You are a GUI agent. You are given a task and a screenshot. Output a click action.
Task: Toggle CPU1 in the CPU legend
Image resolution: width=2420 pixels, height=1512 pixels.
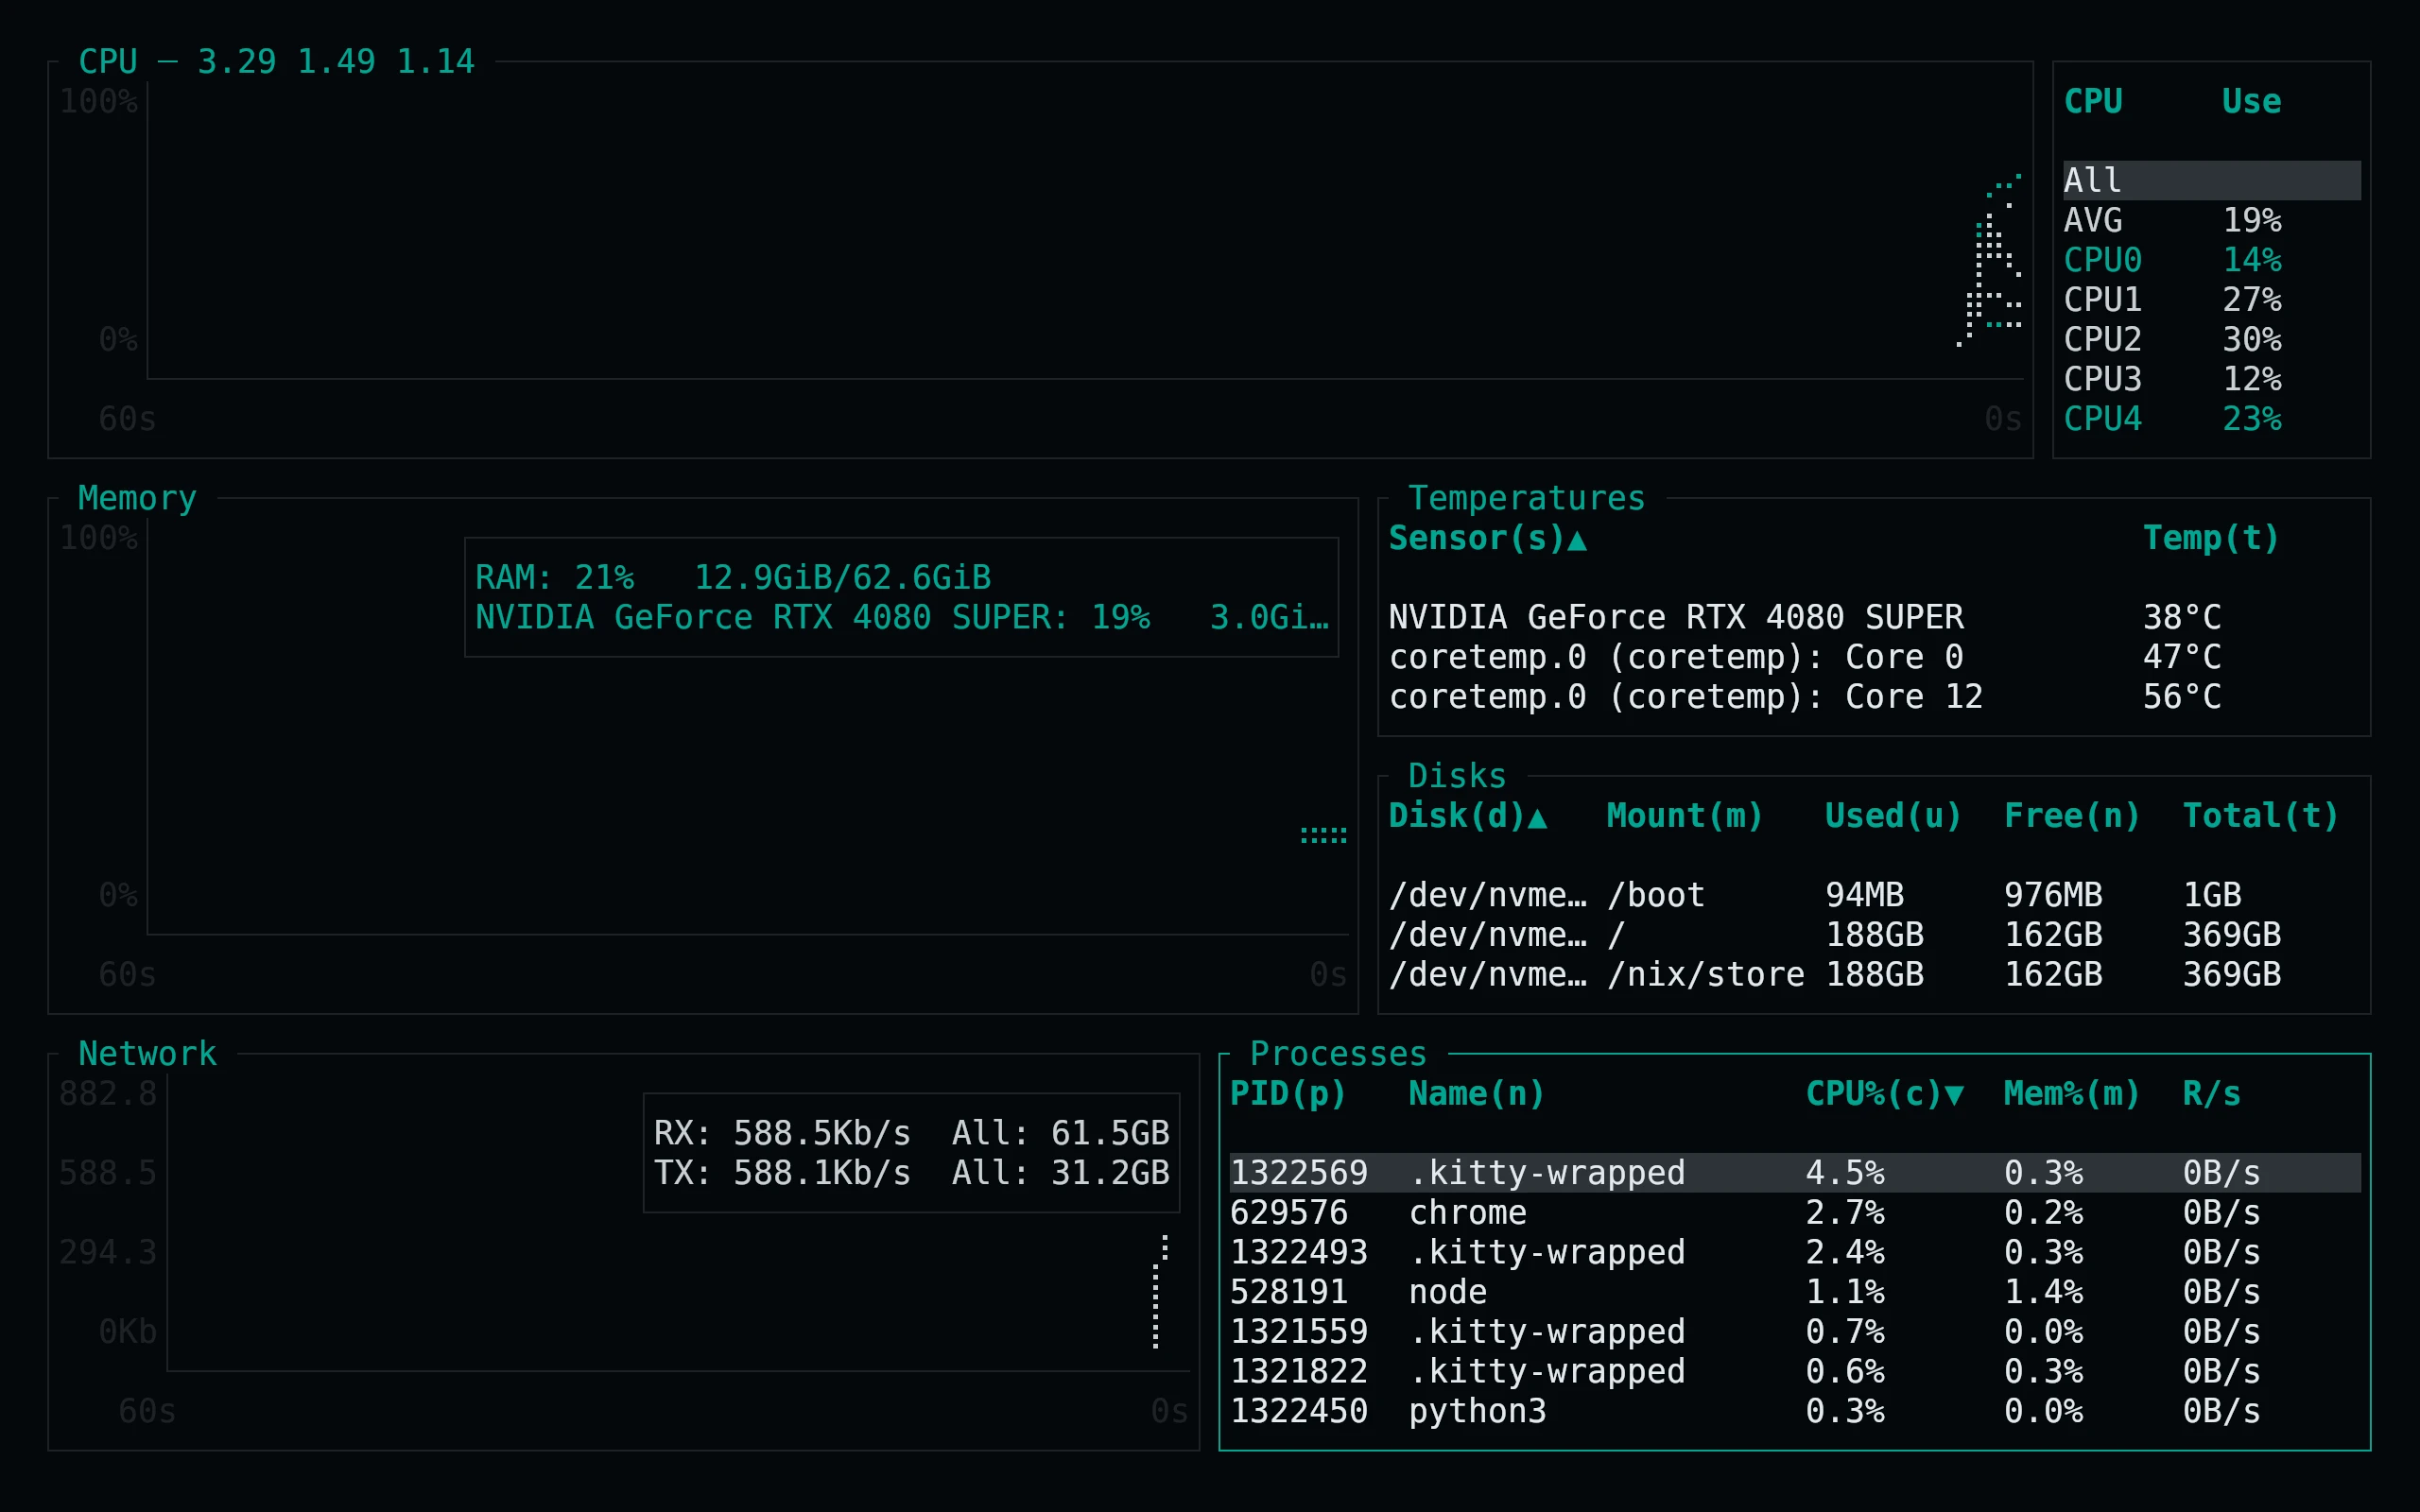(x=2212, y=299)
